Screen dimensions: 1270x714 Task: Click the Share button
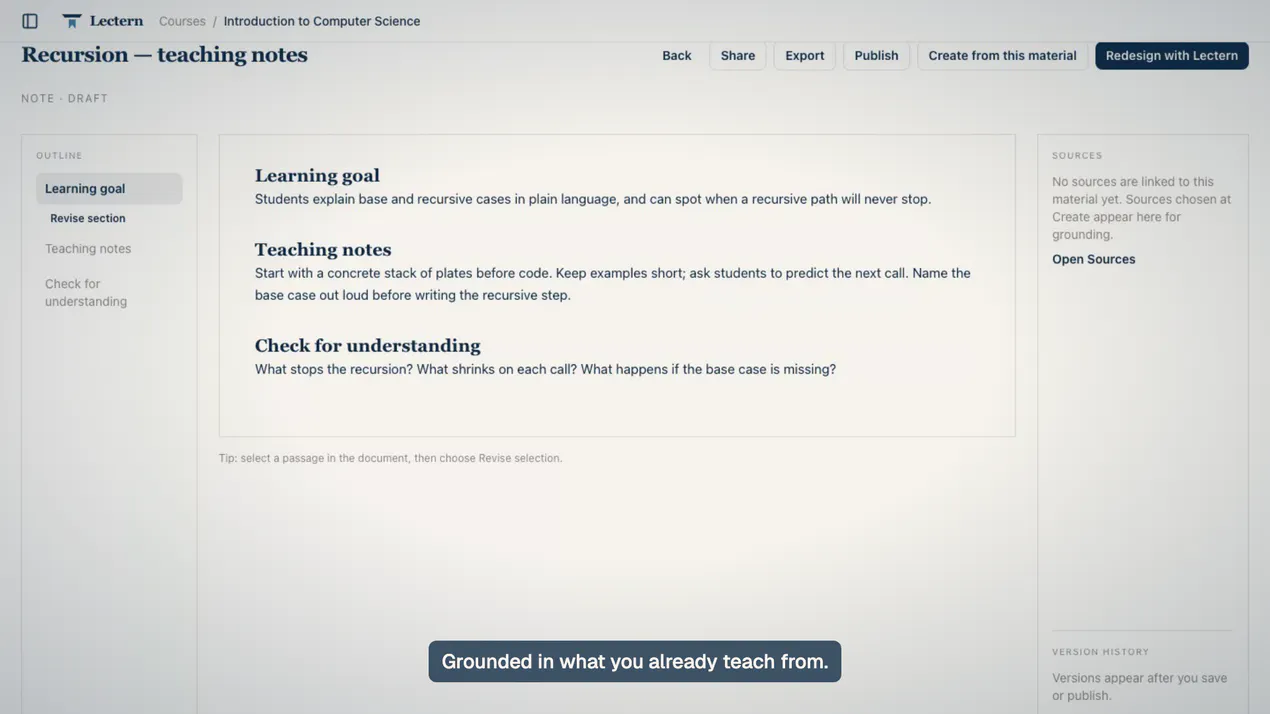(738, 56)
